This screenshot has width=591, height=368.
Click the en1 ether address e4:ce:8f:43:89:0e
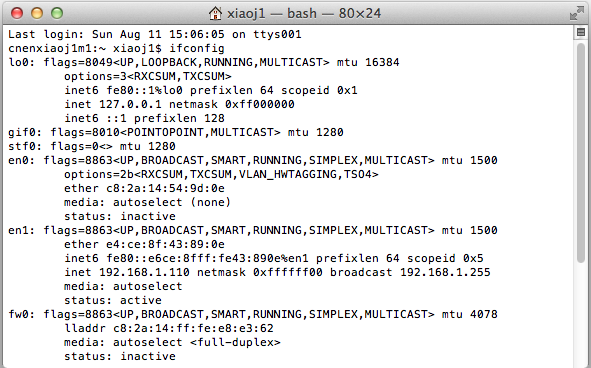(x=165, y=244)
